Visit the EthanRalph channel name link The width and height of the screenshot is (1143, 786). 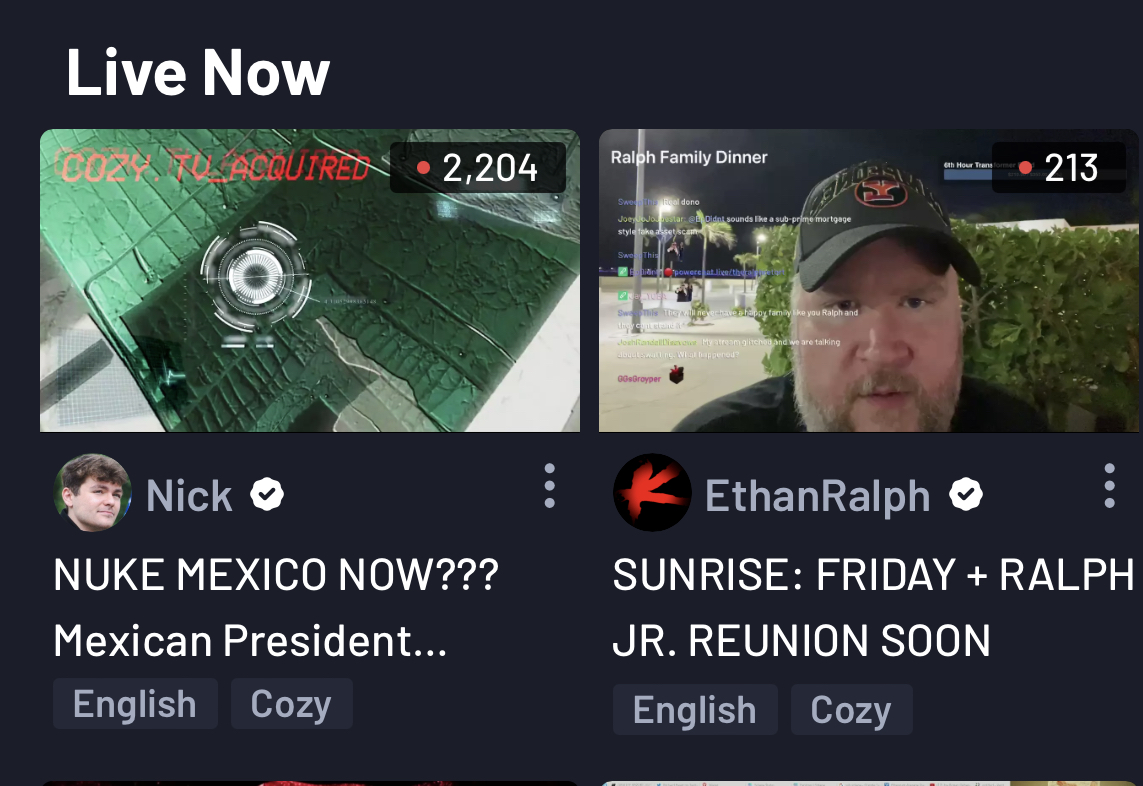click(818, 496)
